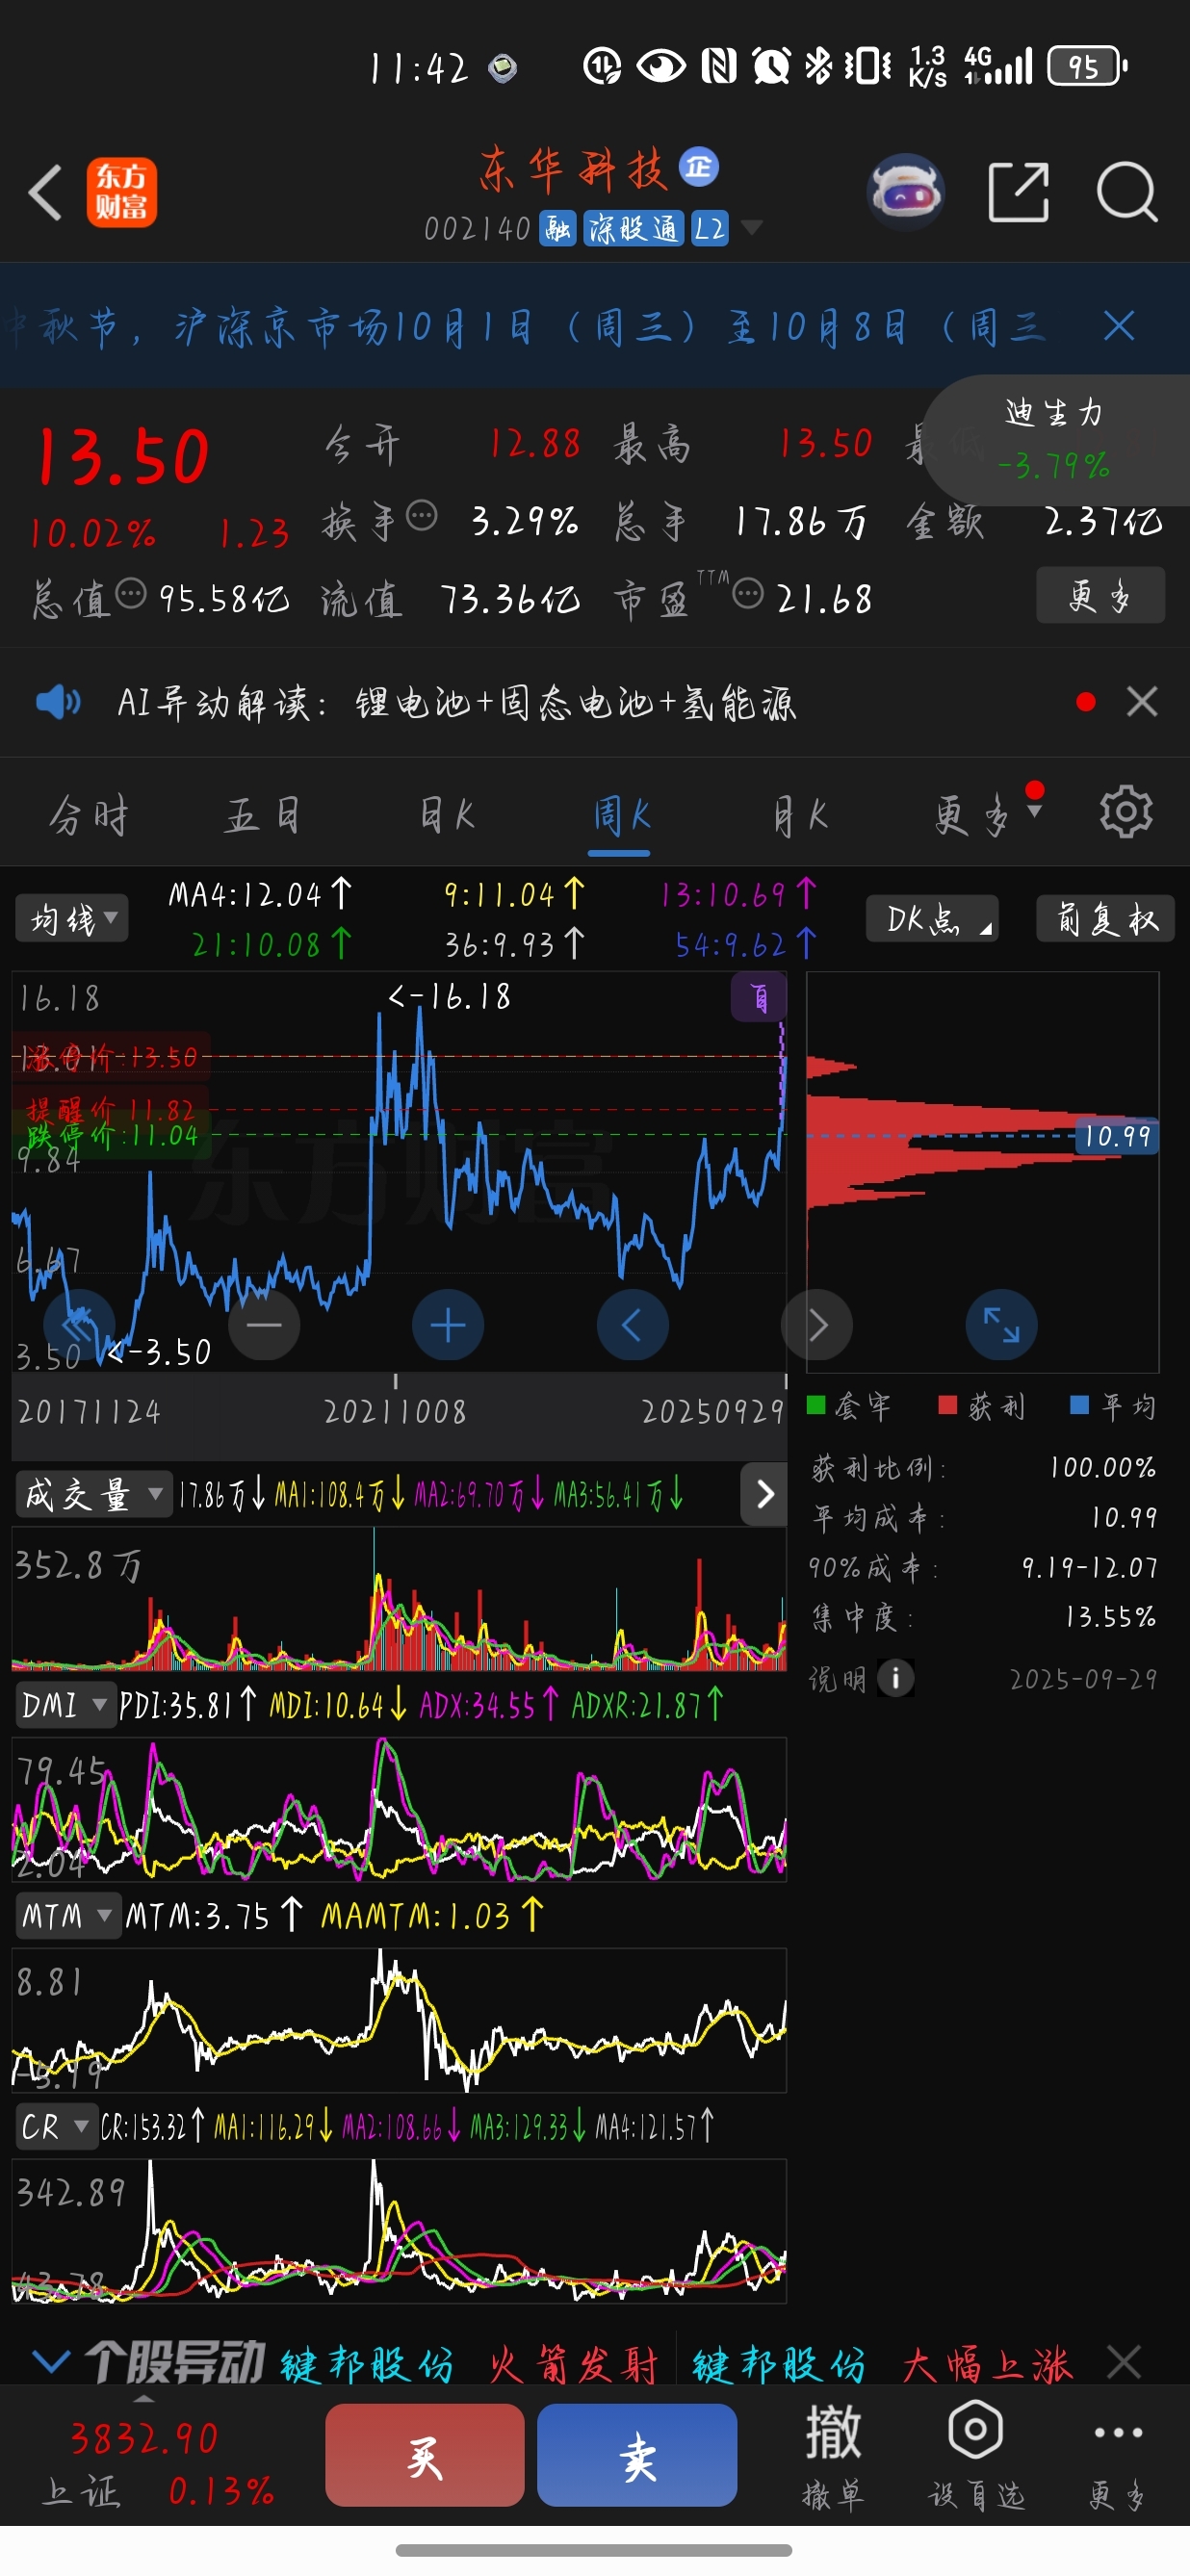Zoom out chart with minus button
This screenshot has height=2576, width=1190.
coord(264,1325)
